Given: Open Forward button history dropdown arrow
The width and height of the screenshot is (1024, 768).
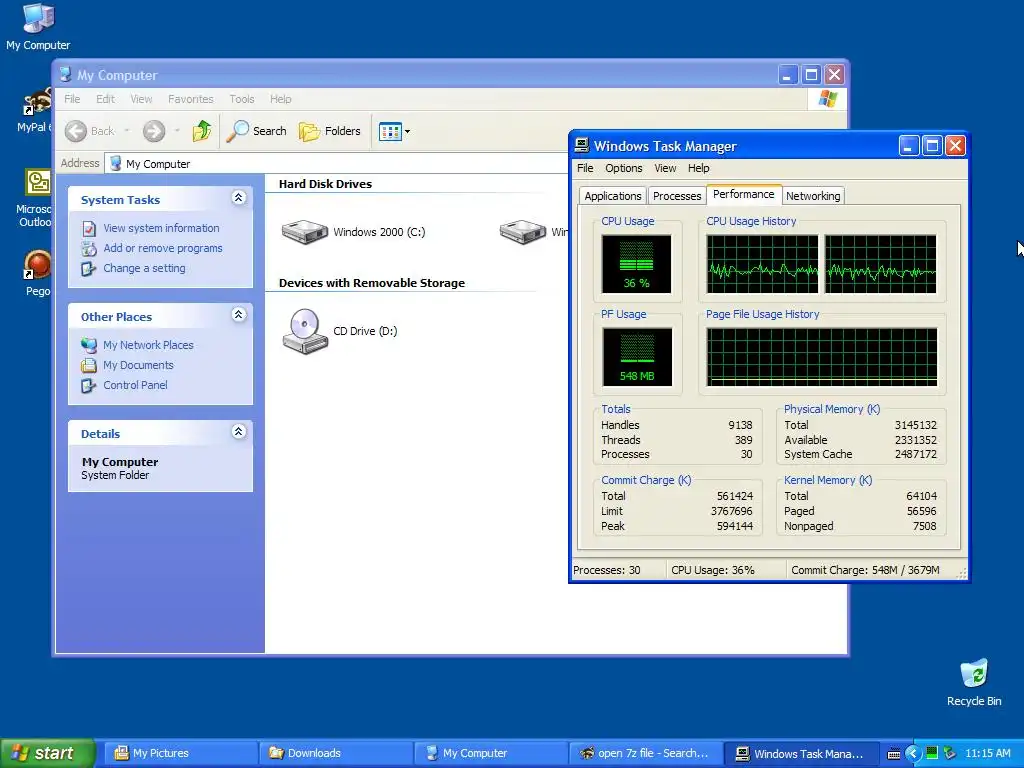Looking at the screenshot, I should click(177, 131).
